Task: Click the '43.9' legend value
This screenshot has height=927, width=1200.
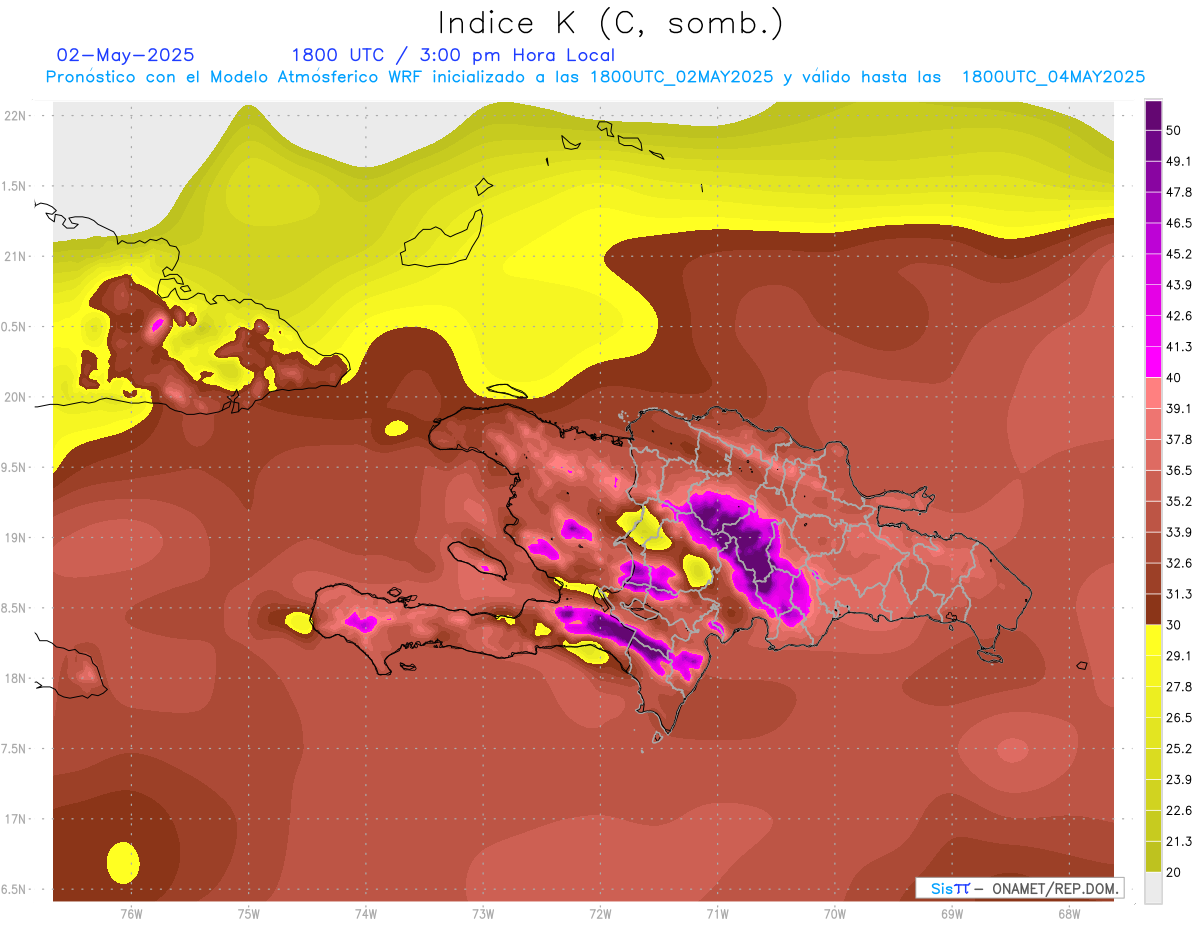Action: (x=1179, y=285)
